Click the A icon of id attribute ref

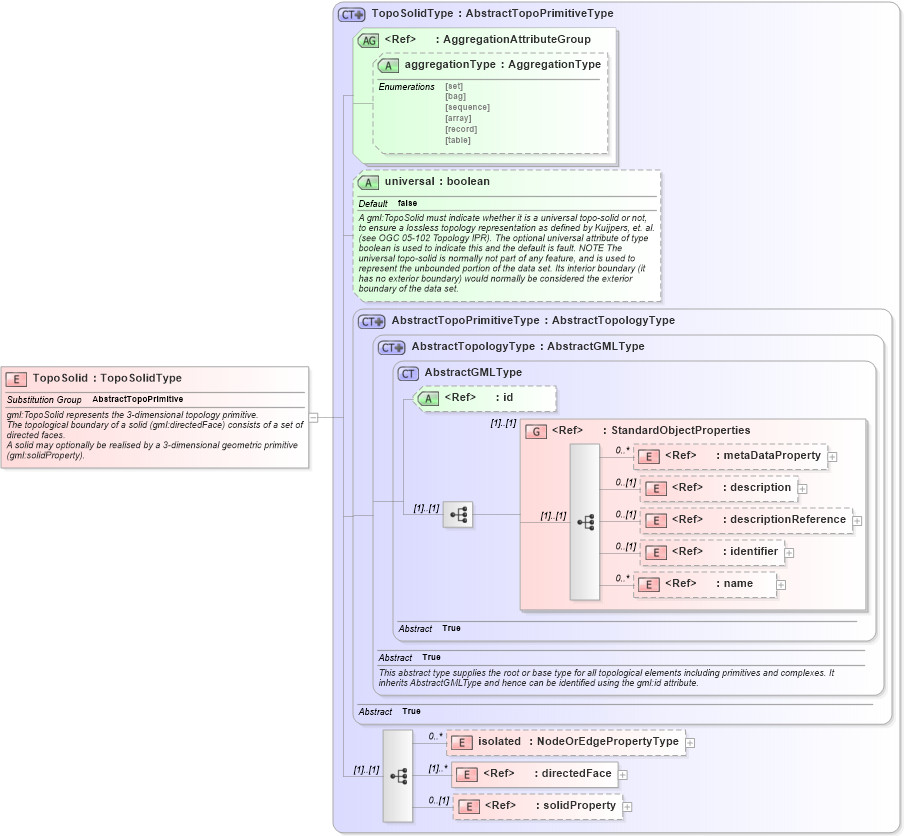pos(428,398)
